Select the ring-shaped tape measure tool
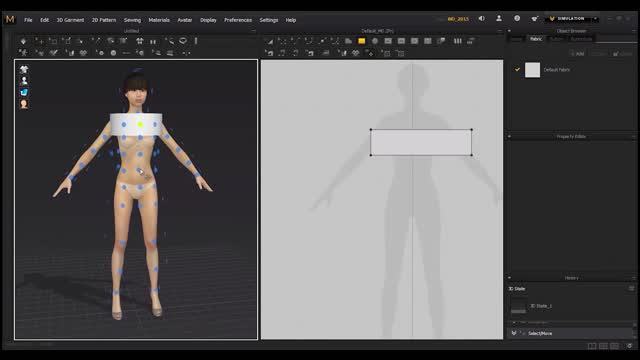 tap(183, 41)
